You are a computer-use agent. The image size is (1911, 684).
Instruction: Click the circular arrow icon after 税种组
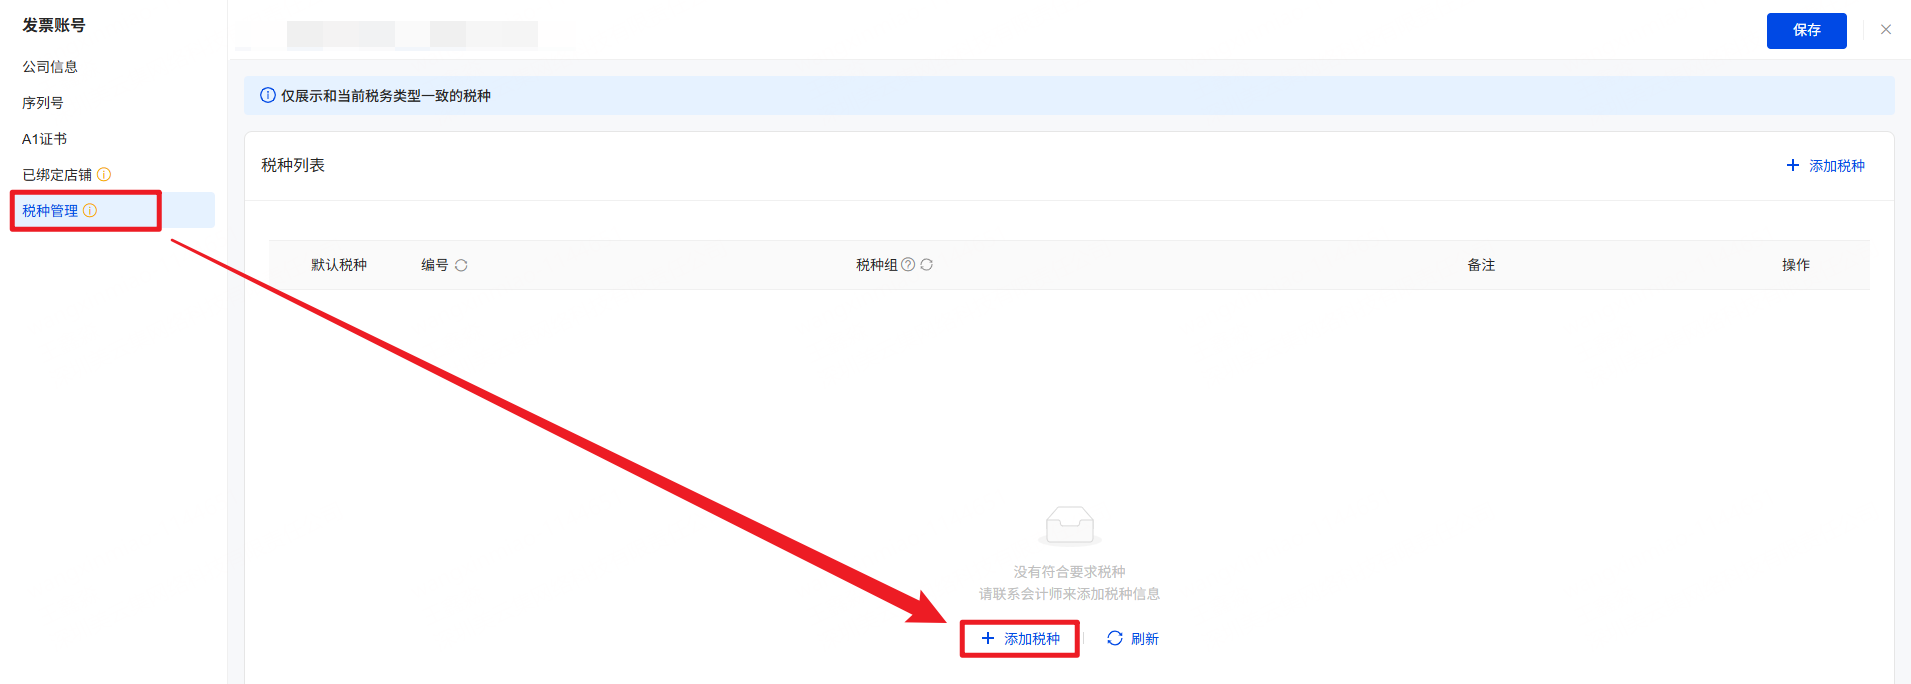(x=927, y=264)
